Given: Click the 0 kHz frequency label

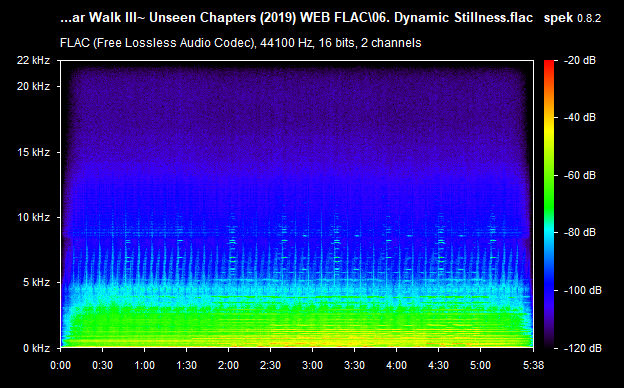Looking at the screenshot, I should 36,348.
